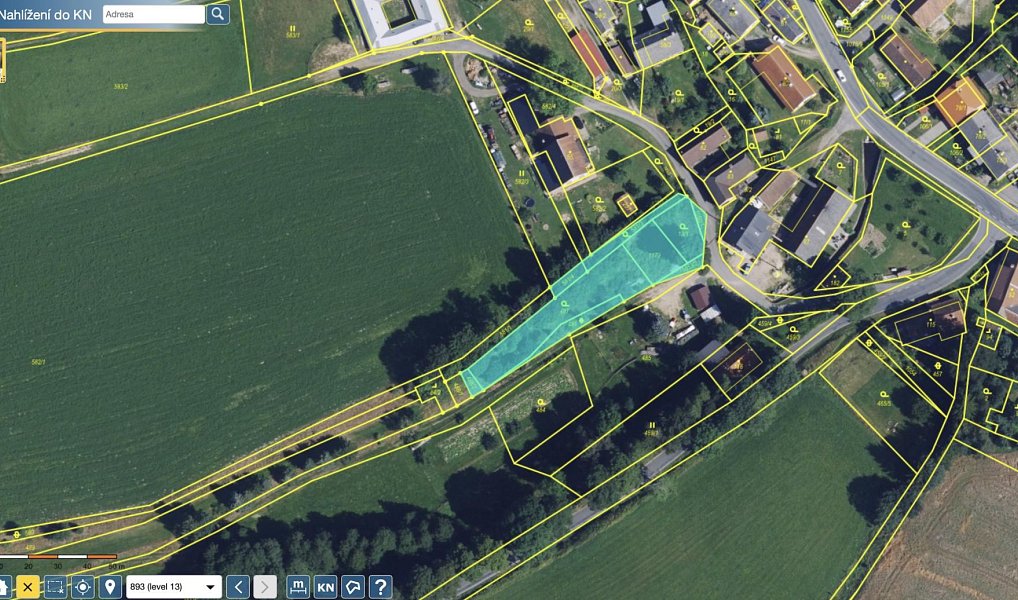This screenshot has width=1018, height=600.
Task: Click the Nahlížení do KN title
Action: point(45,14)
